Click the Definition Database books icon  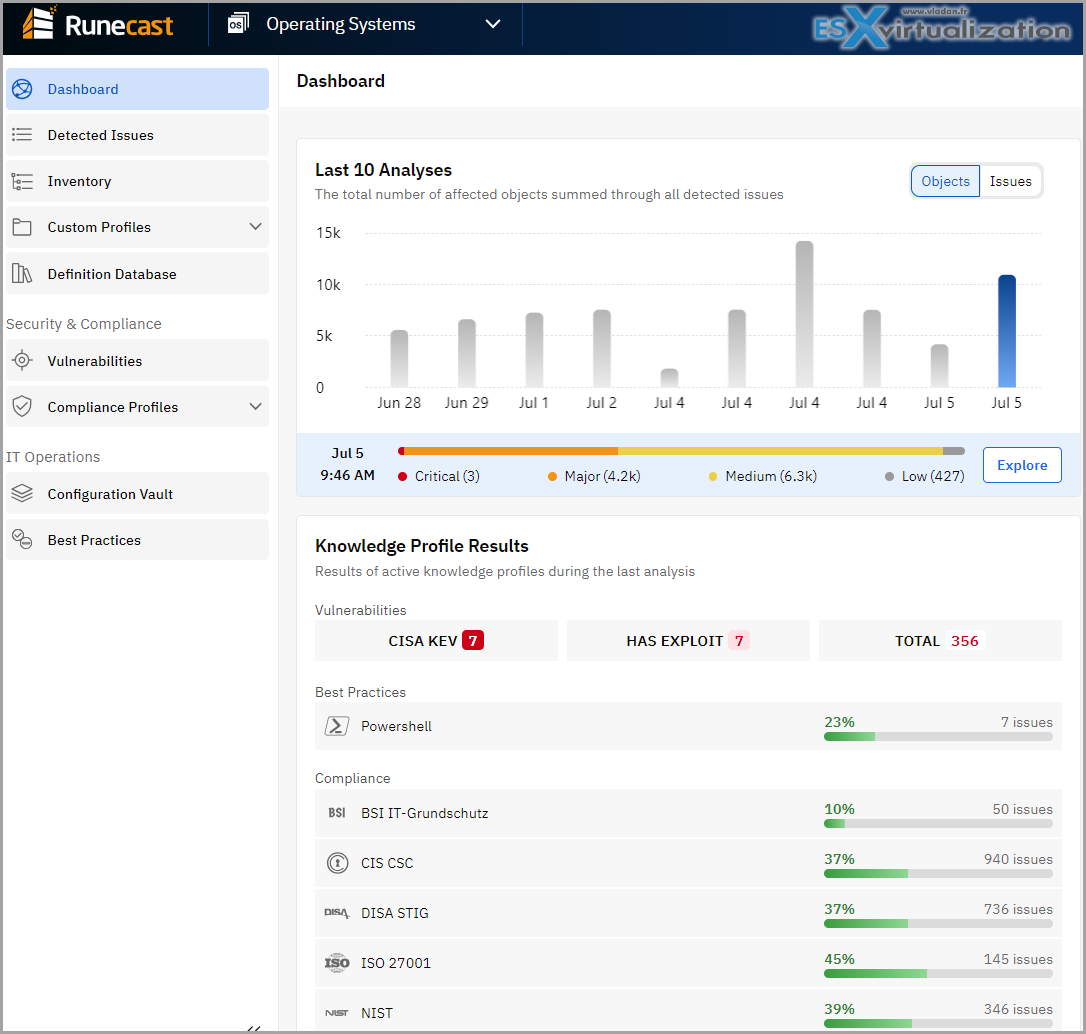[22, 274]
